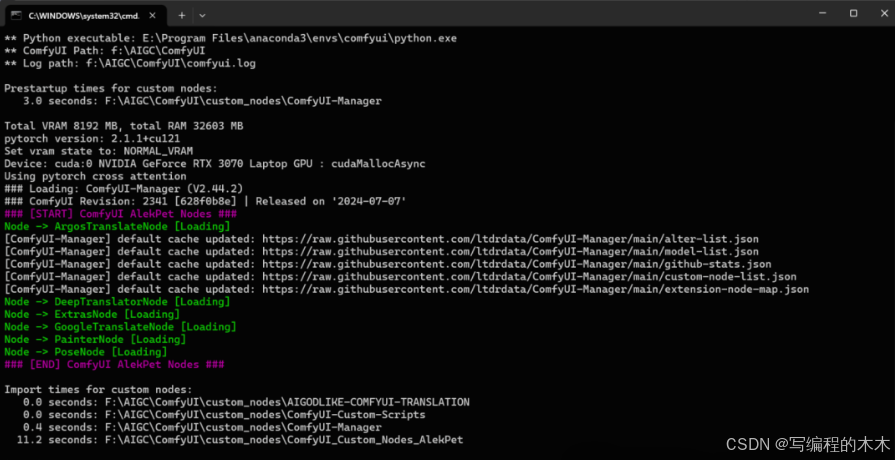Screen dimensions: 895x460
Task: Select the C:\WINDOWS\system32\cmd tab
Action: 86,15
